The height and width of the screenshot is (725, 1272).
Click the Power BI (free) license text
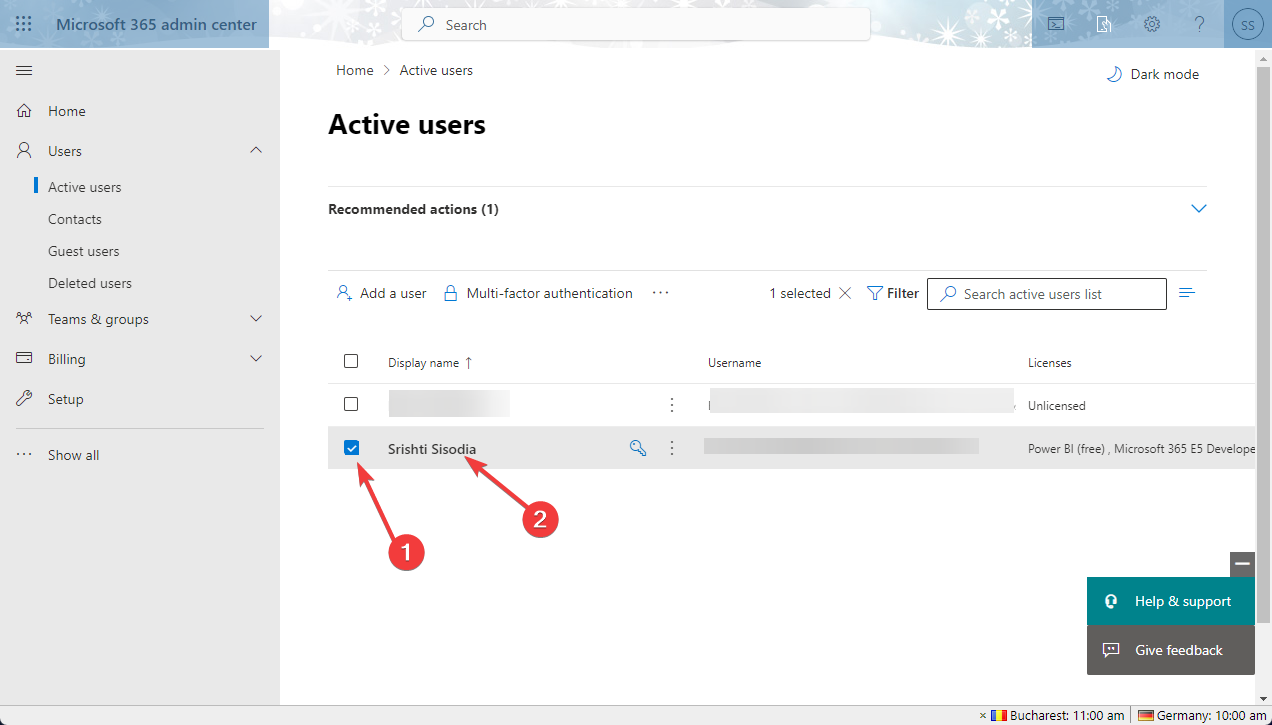(x=1066, y=449)
